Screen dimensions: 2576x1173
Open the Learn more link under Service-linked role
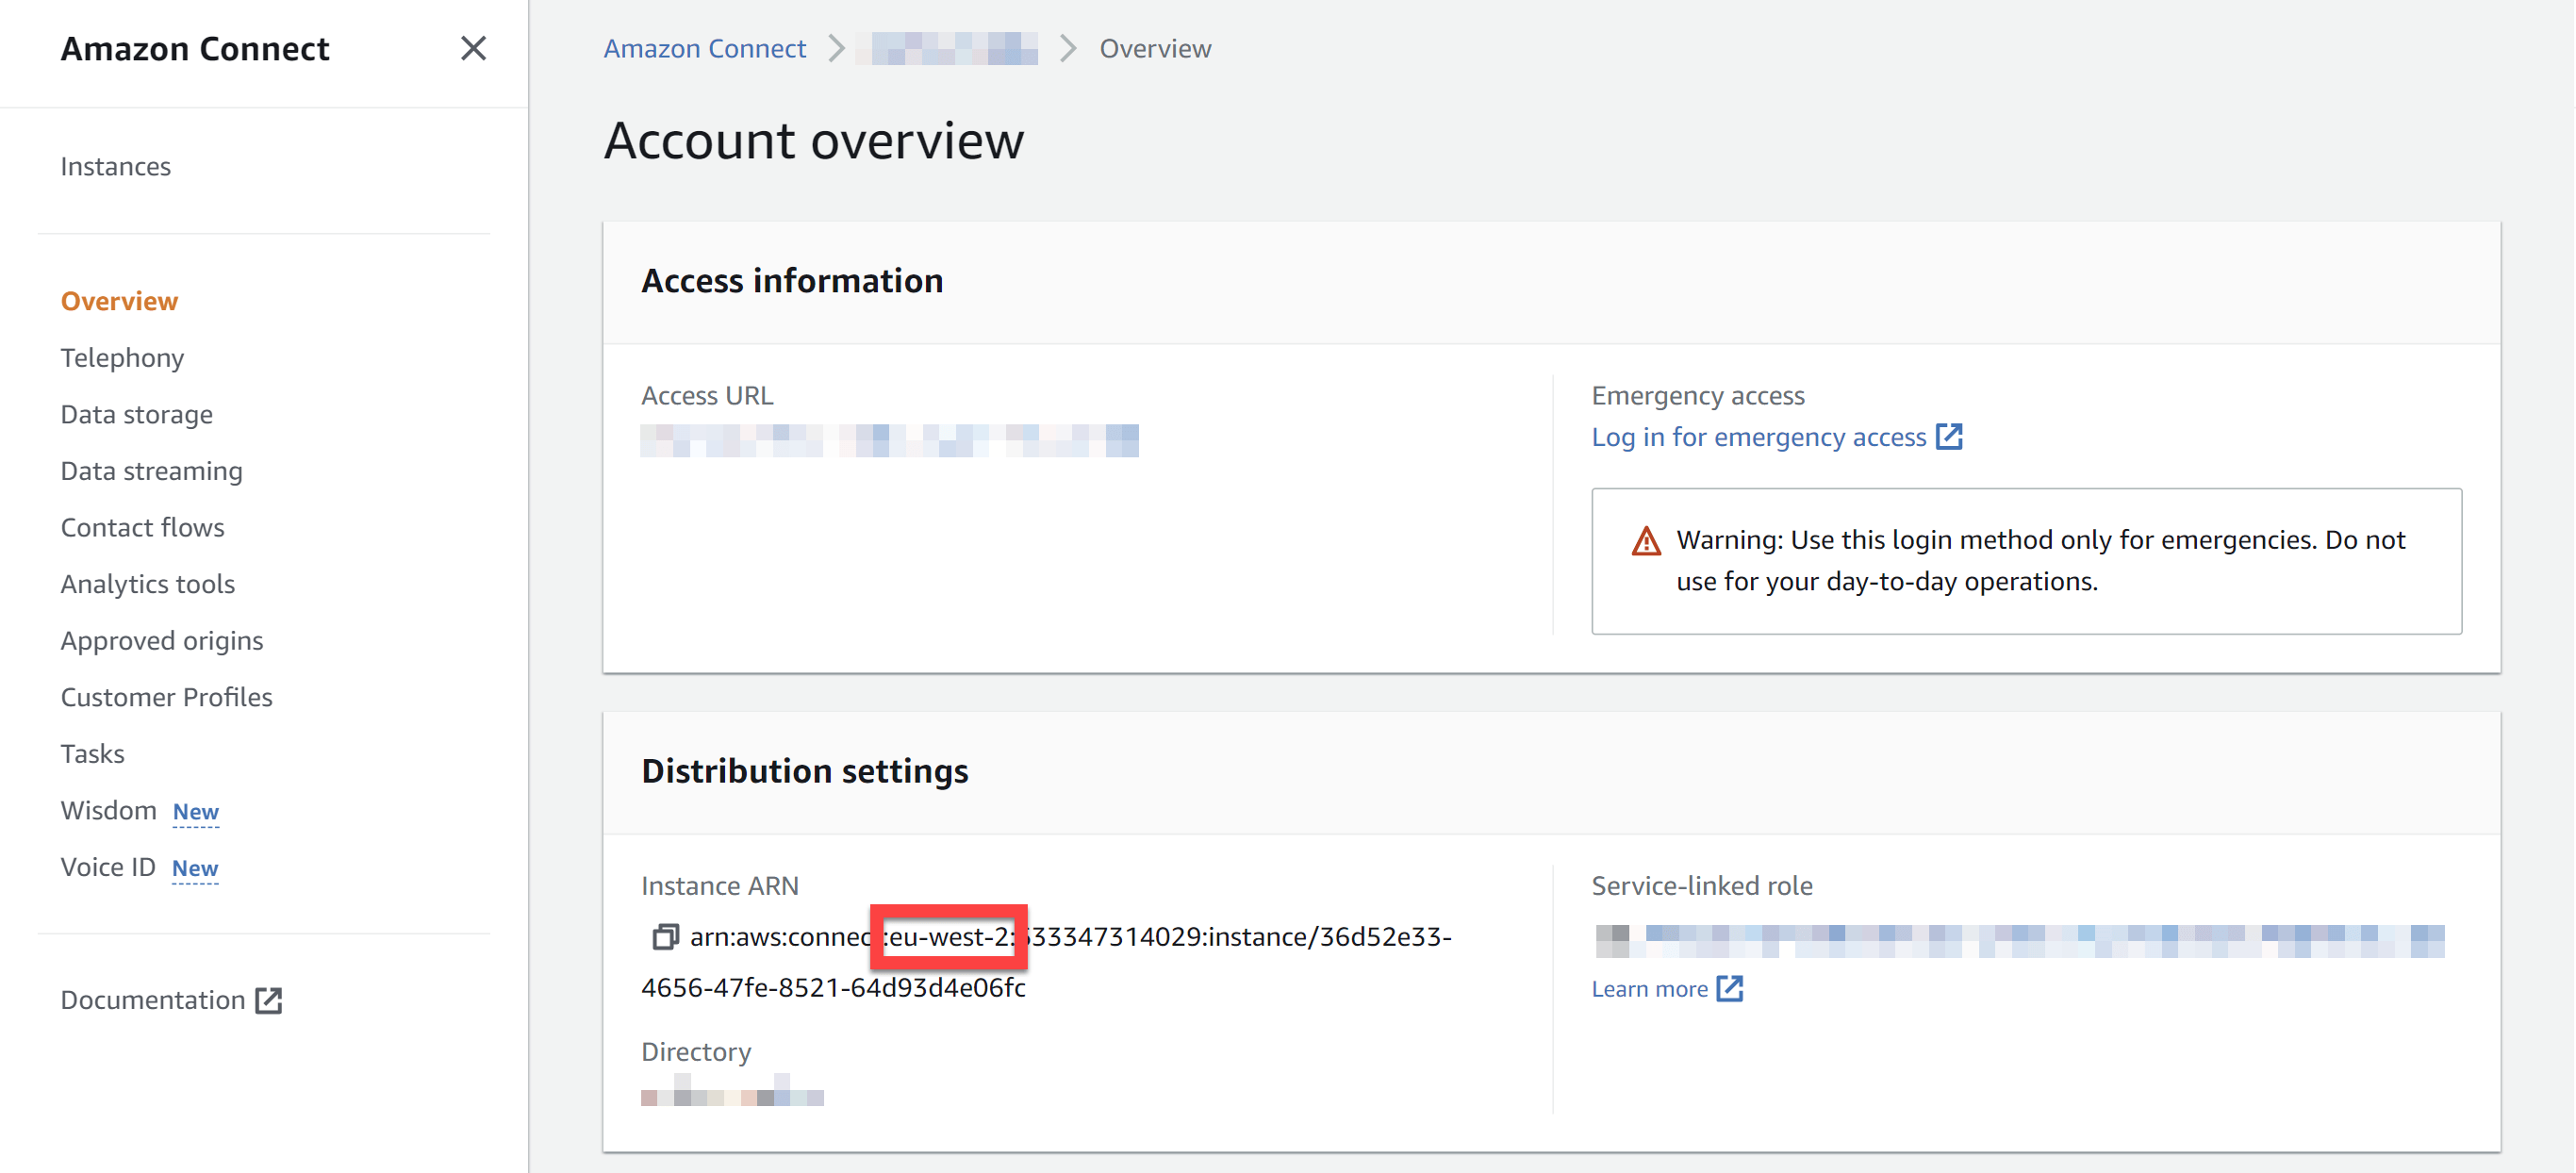(1650, 989)
